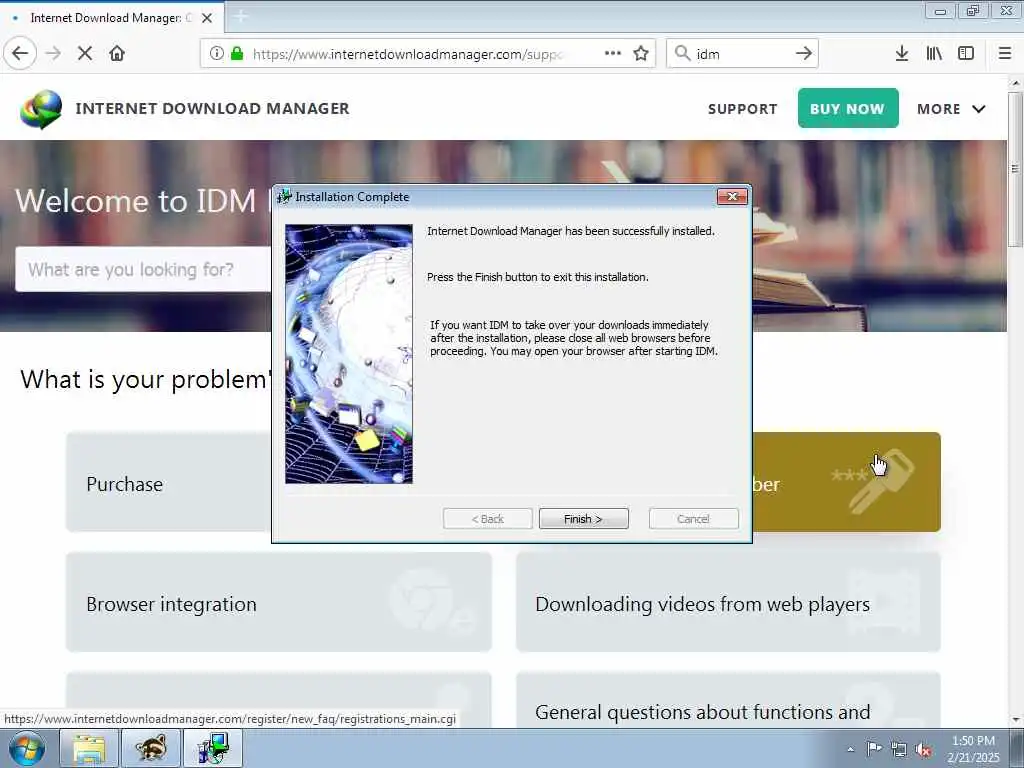Viewport: 1024px width, 768px height.
Task: Open Downloading videos from web players card
Action: (728, 602)
